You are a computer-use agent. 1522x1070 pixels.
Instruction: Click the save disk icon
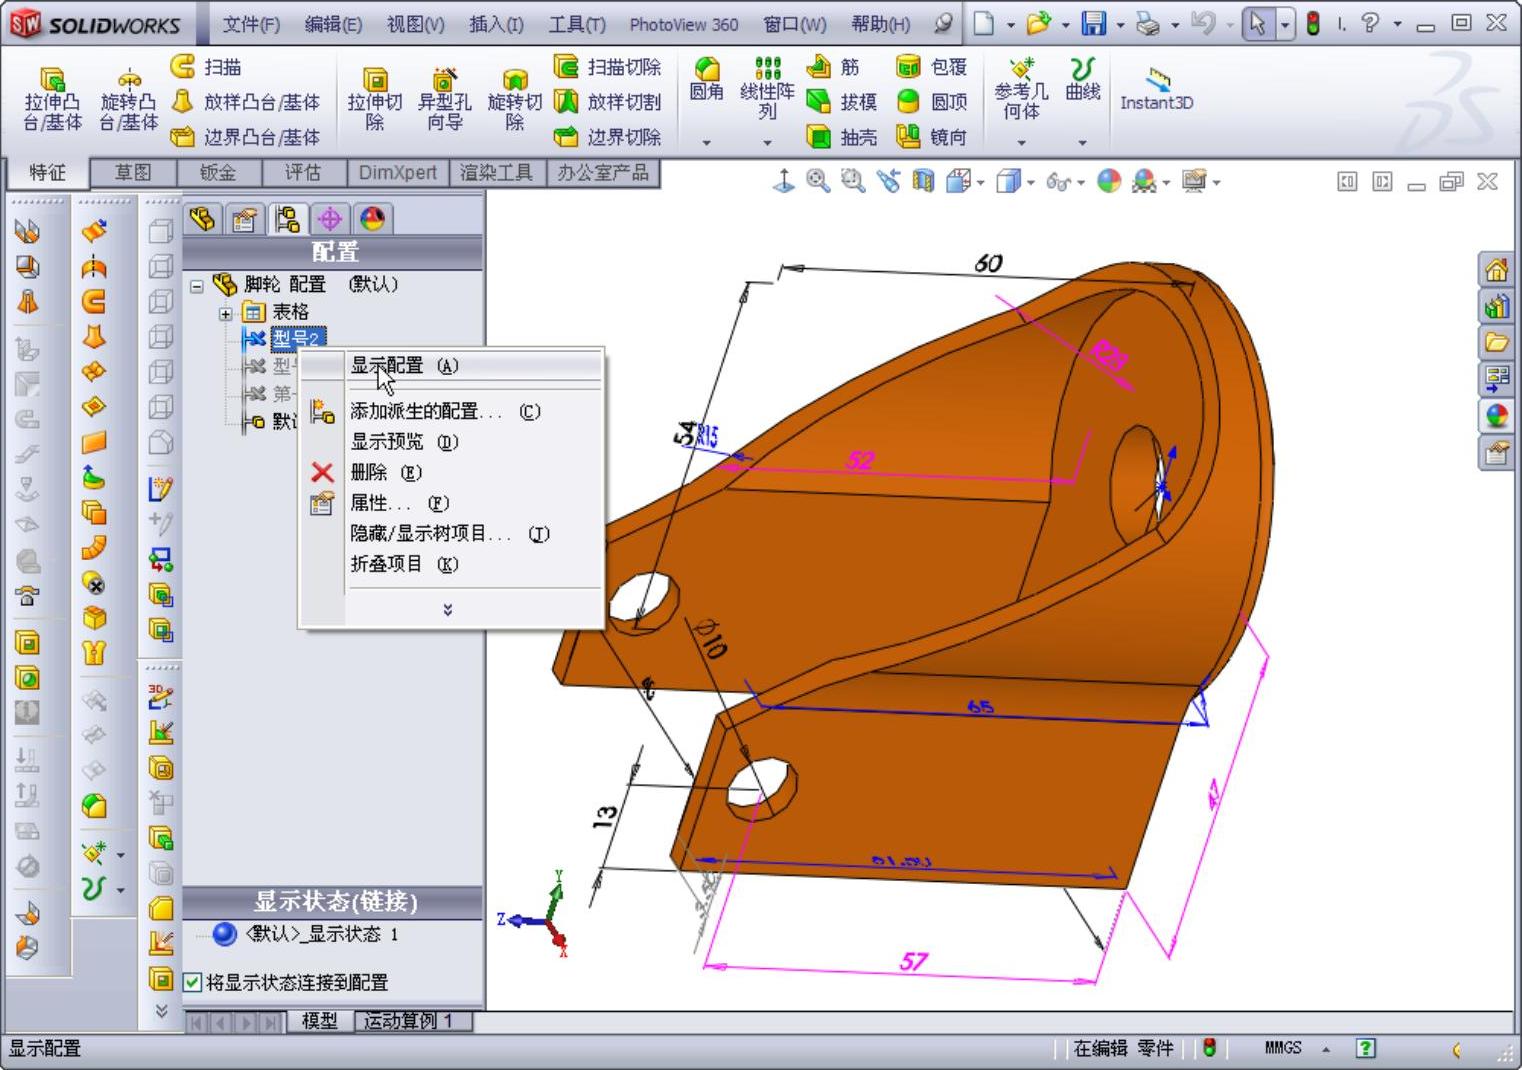[x=1094, y=23]
